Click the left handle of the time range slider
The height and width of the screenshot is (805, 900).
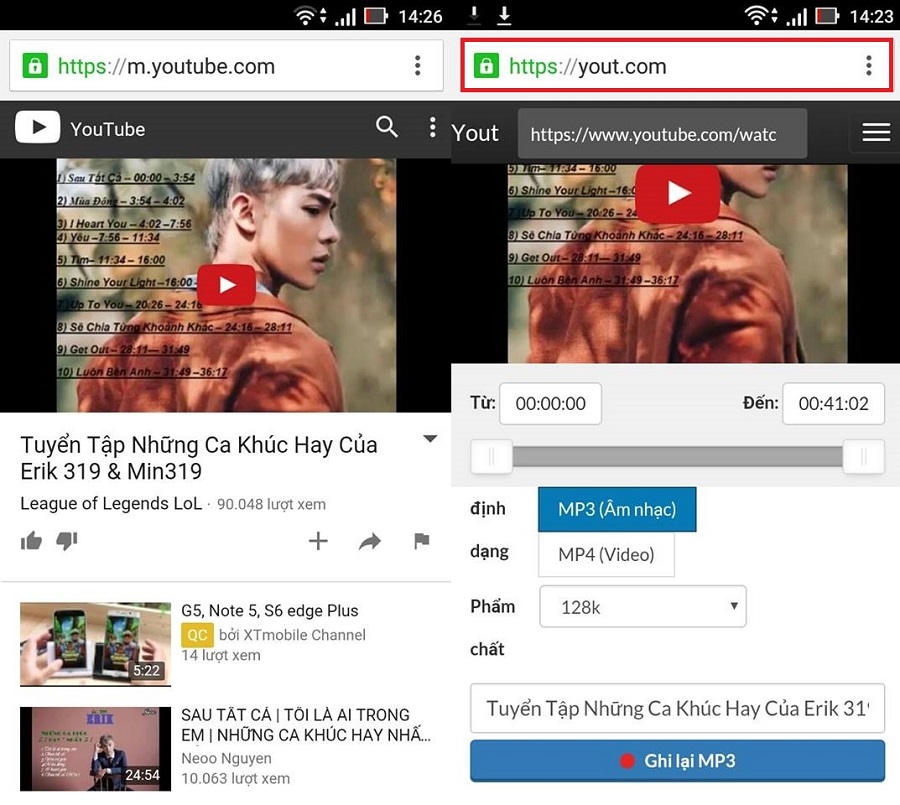click(492, 456)
